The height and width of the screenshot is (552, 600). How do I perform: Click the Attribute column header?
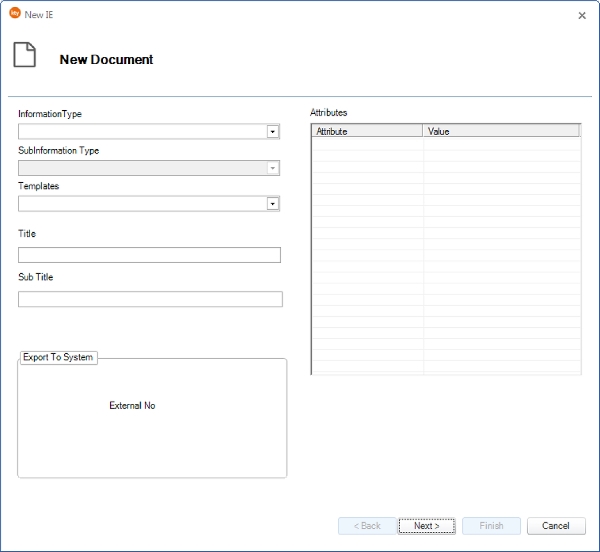tap(367, 131)
